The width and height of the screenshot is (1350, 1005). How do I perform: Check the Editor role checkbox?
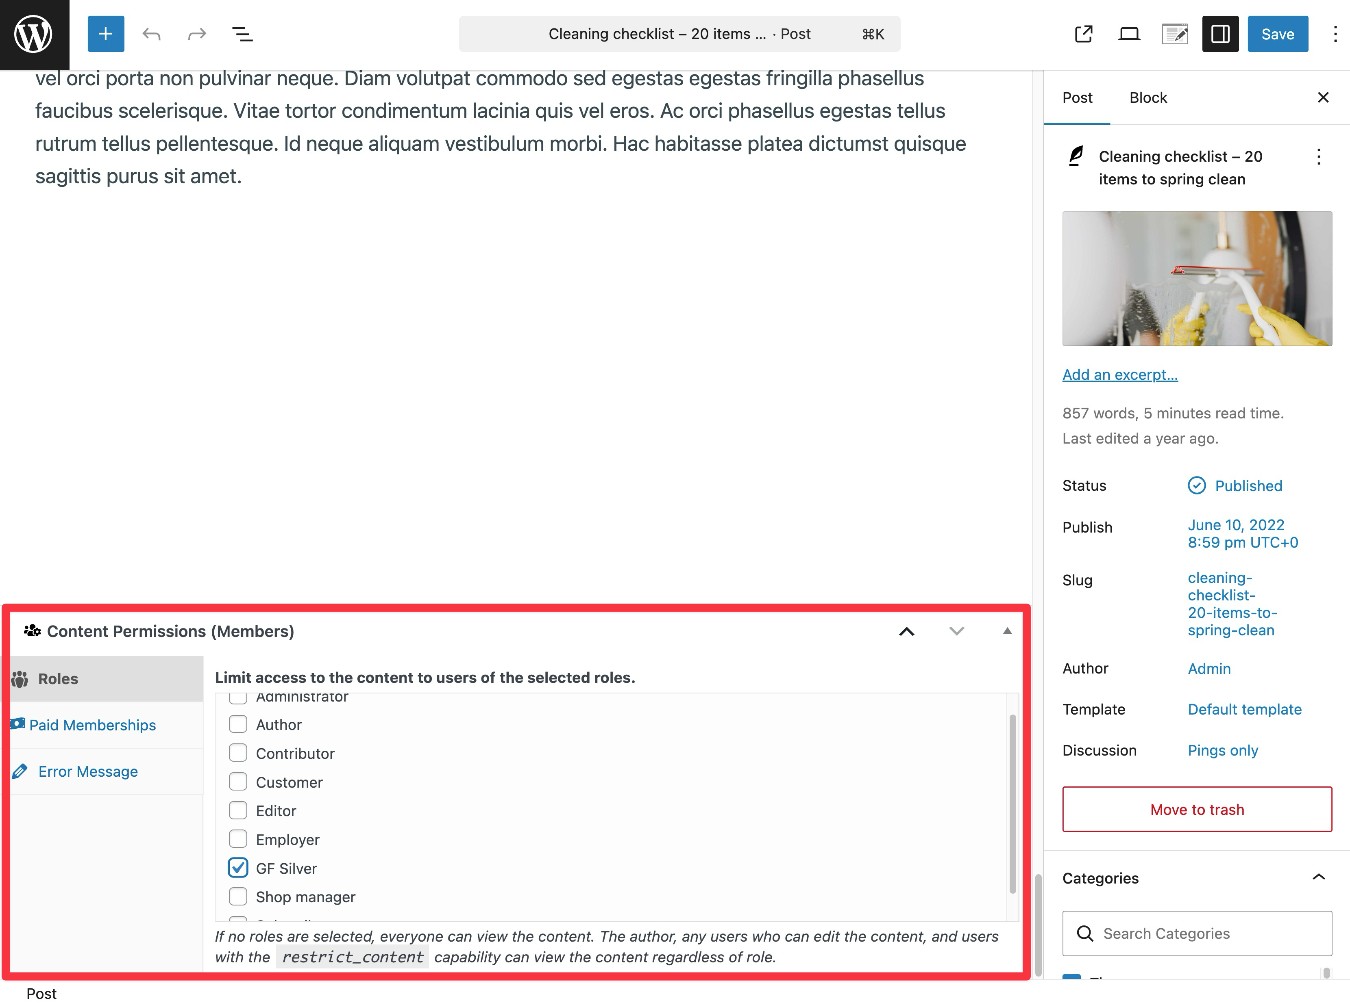pos(237,810)
